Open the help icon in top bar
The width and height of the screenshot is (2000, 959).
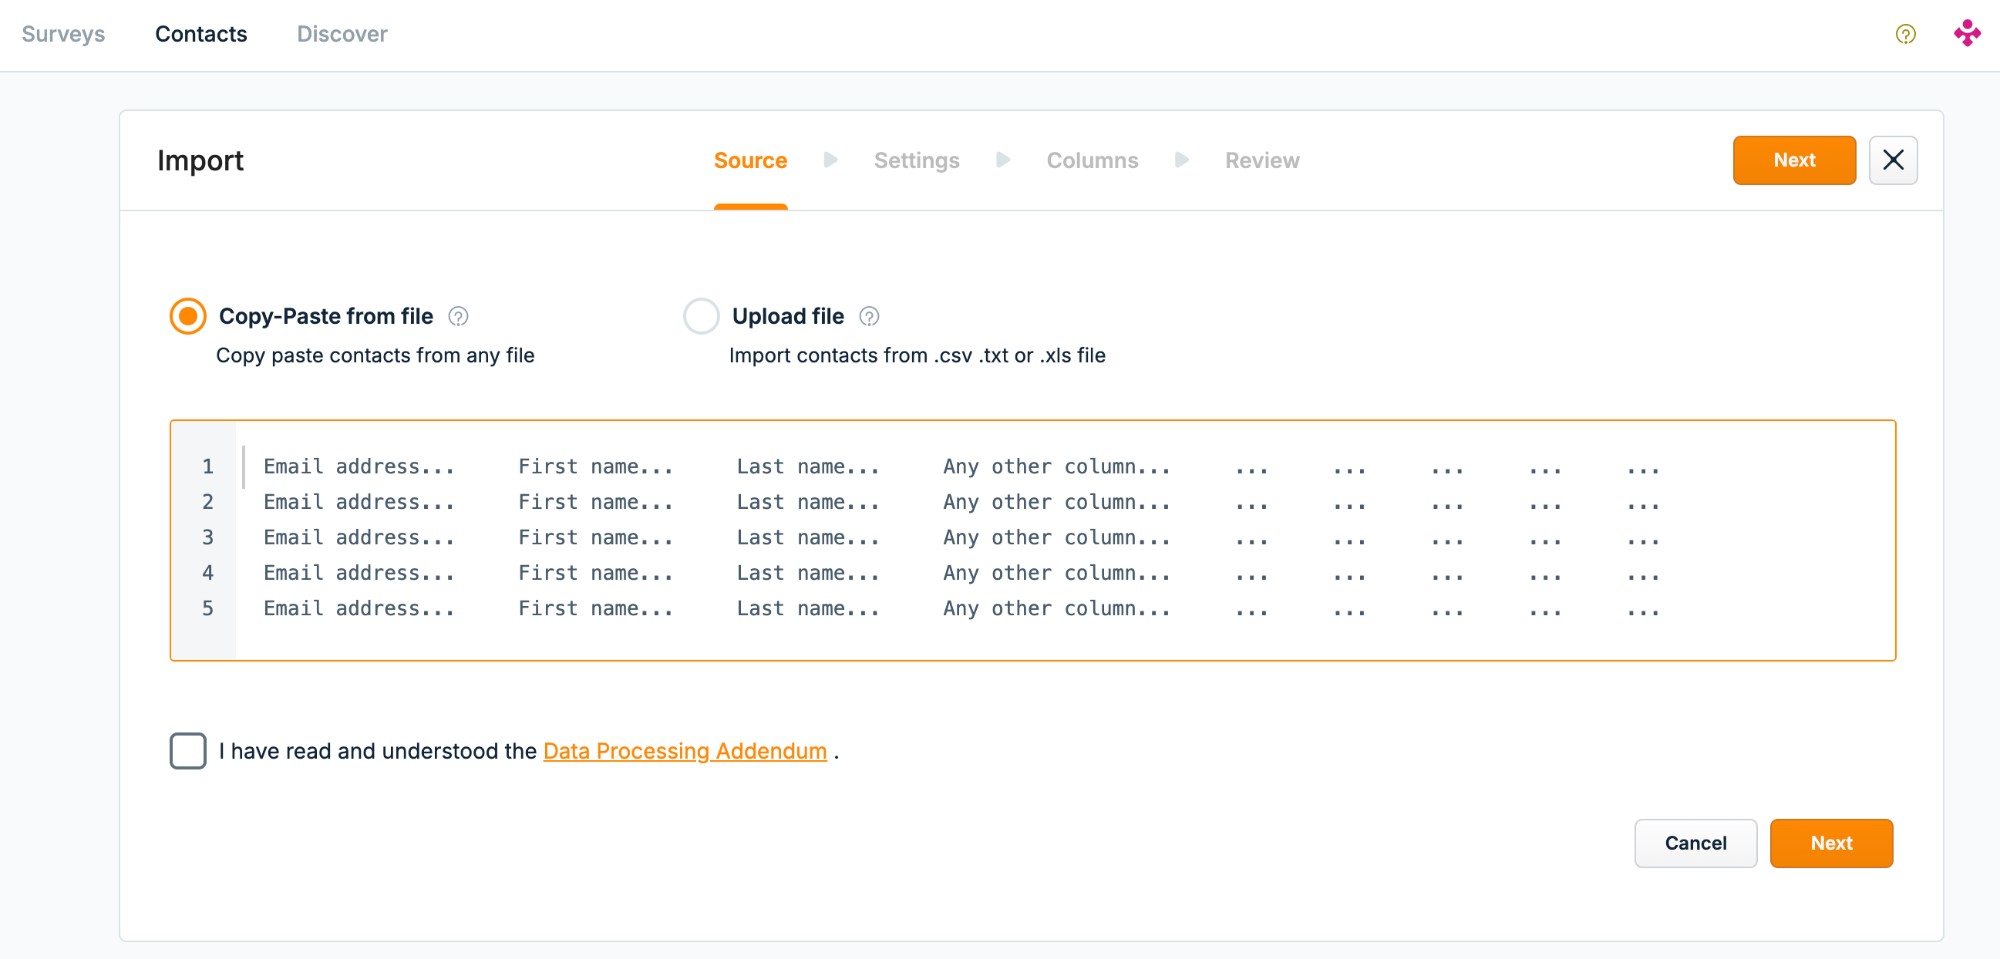point(1905,34)
